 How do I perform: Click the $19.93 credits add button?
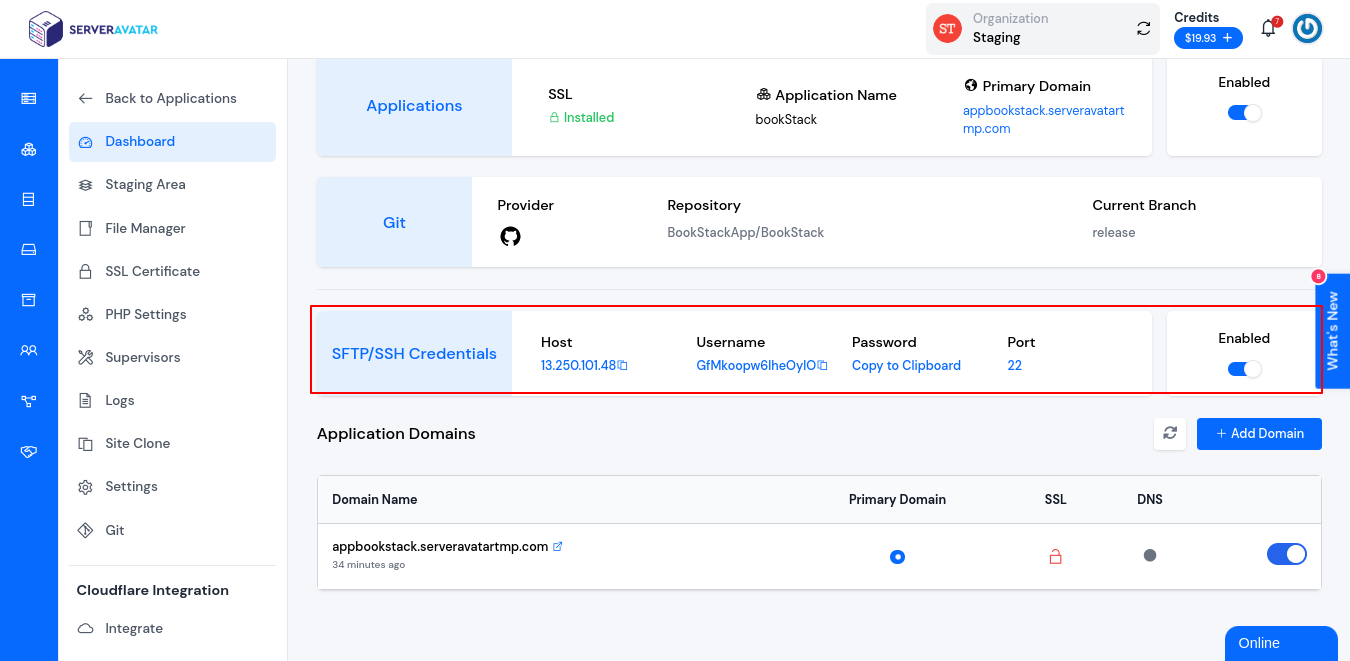click(1208, 38)
